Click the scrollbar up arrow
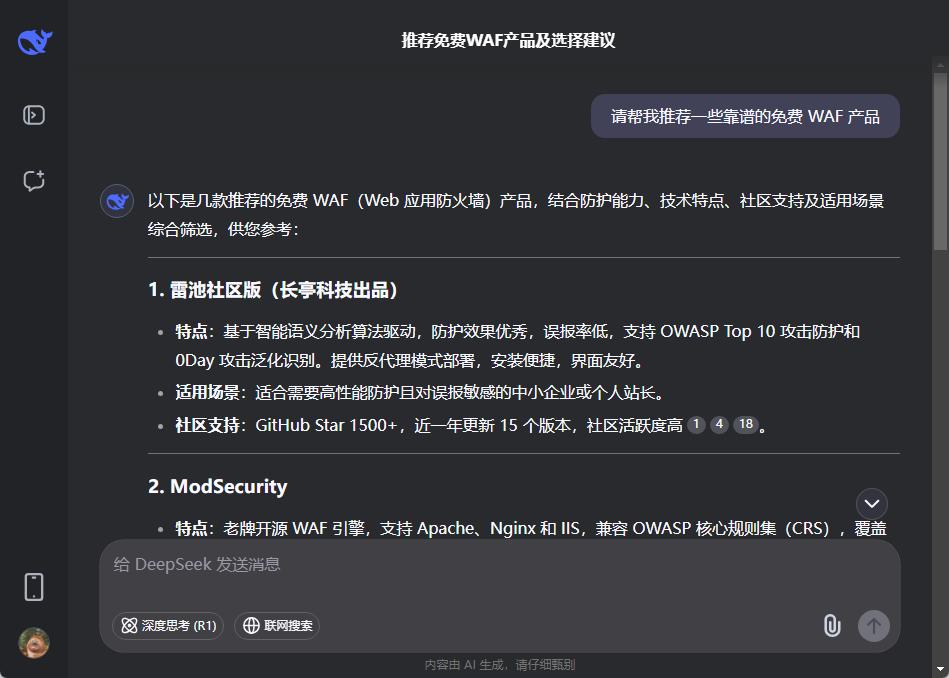The width and height of the screenshot is (949, 678). pyautogui.click(x=940, y=65)
